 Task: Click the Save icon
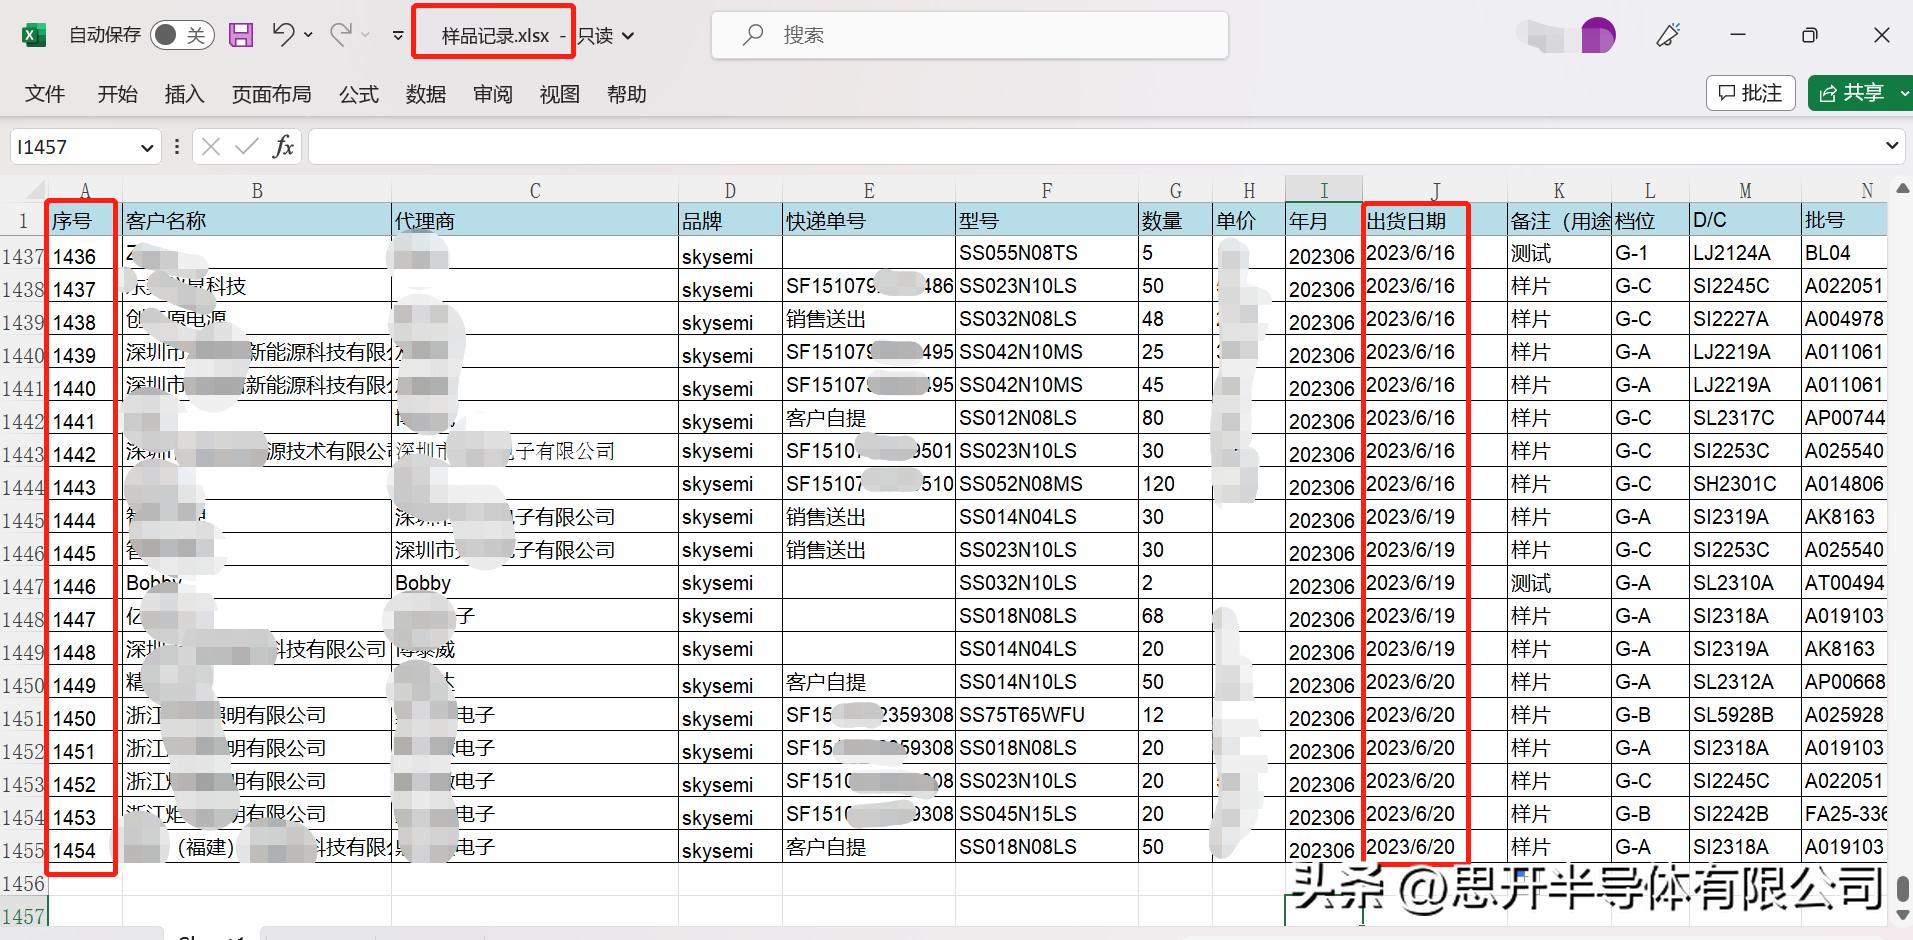(x=240, y=34)
